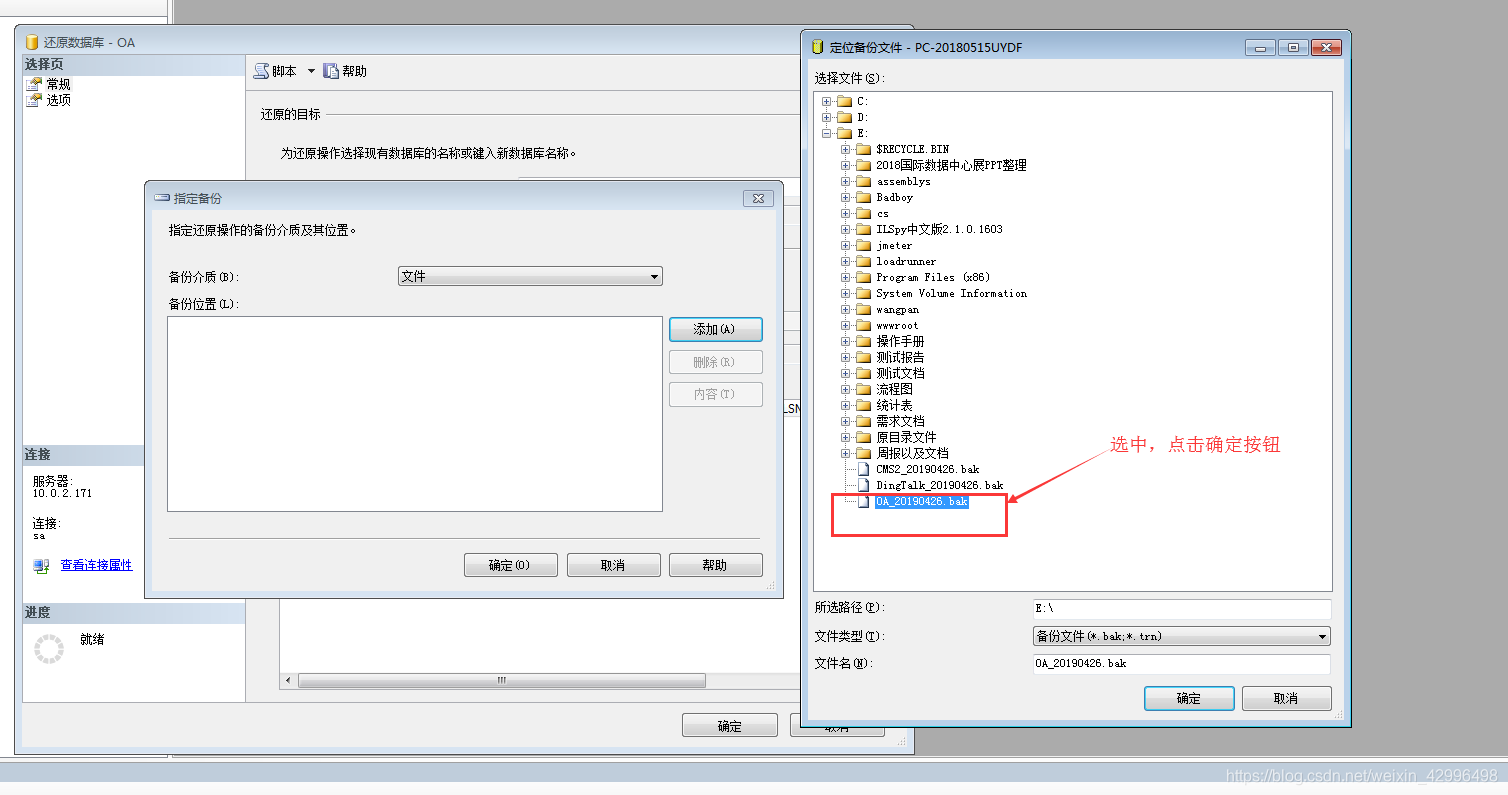Click the wangpan folder icon

pyautogui.click(x=863, y=309)
